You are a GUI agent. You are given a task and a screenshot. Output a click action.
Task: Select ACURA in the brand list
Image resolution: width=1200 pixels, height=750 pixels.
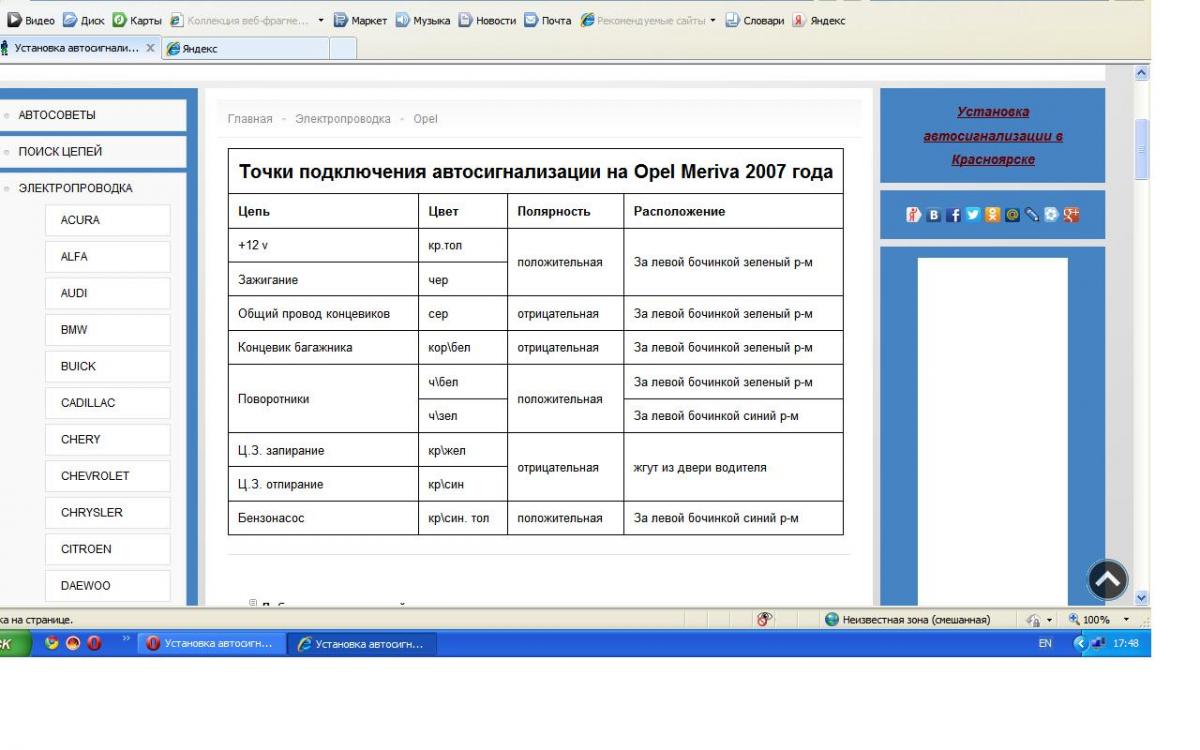[x=108, y=220]
